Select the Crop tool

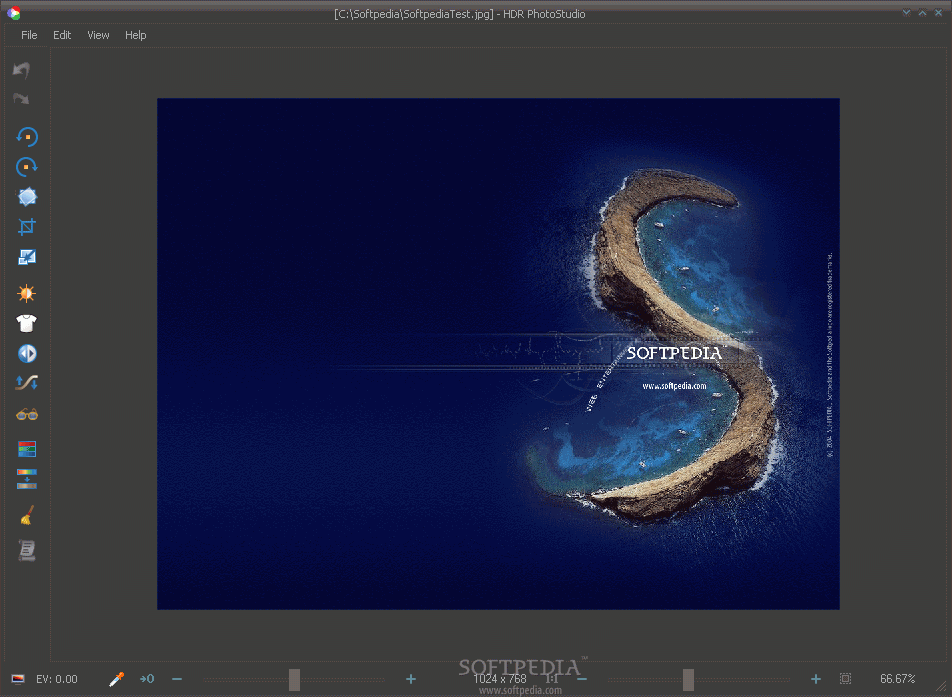click(x=27, y=227)
